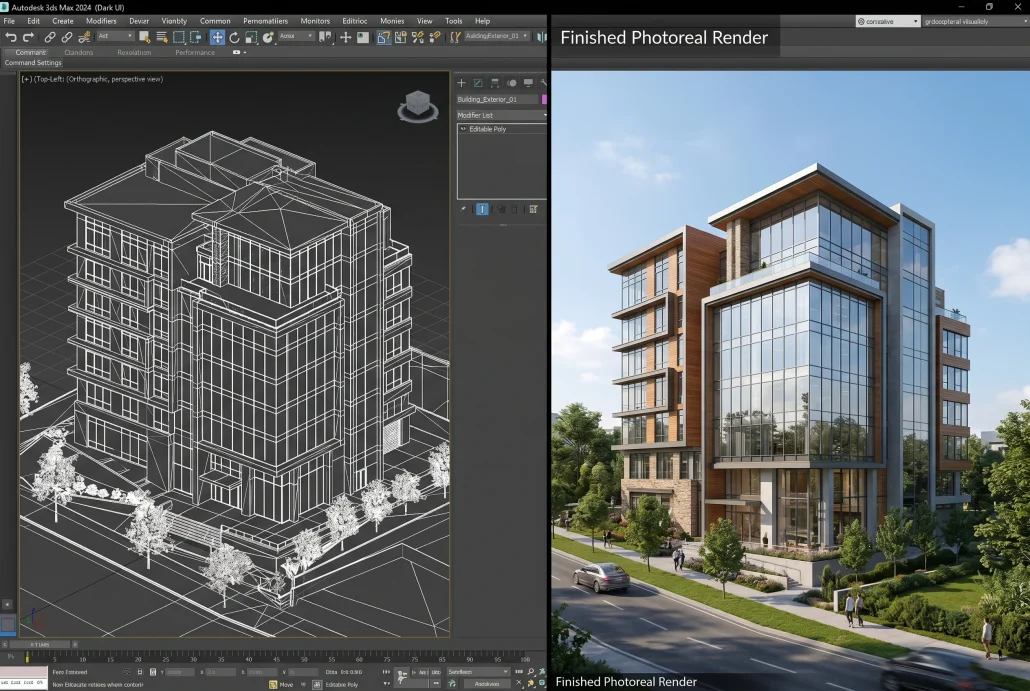Open the Modifiers menu

(101, 21)
